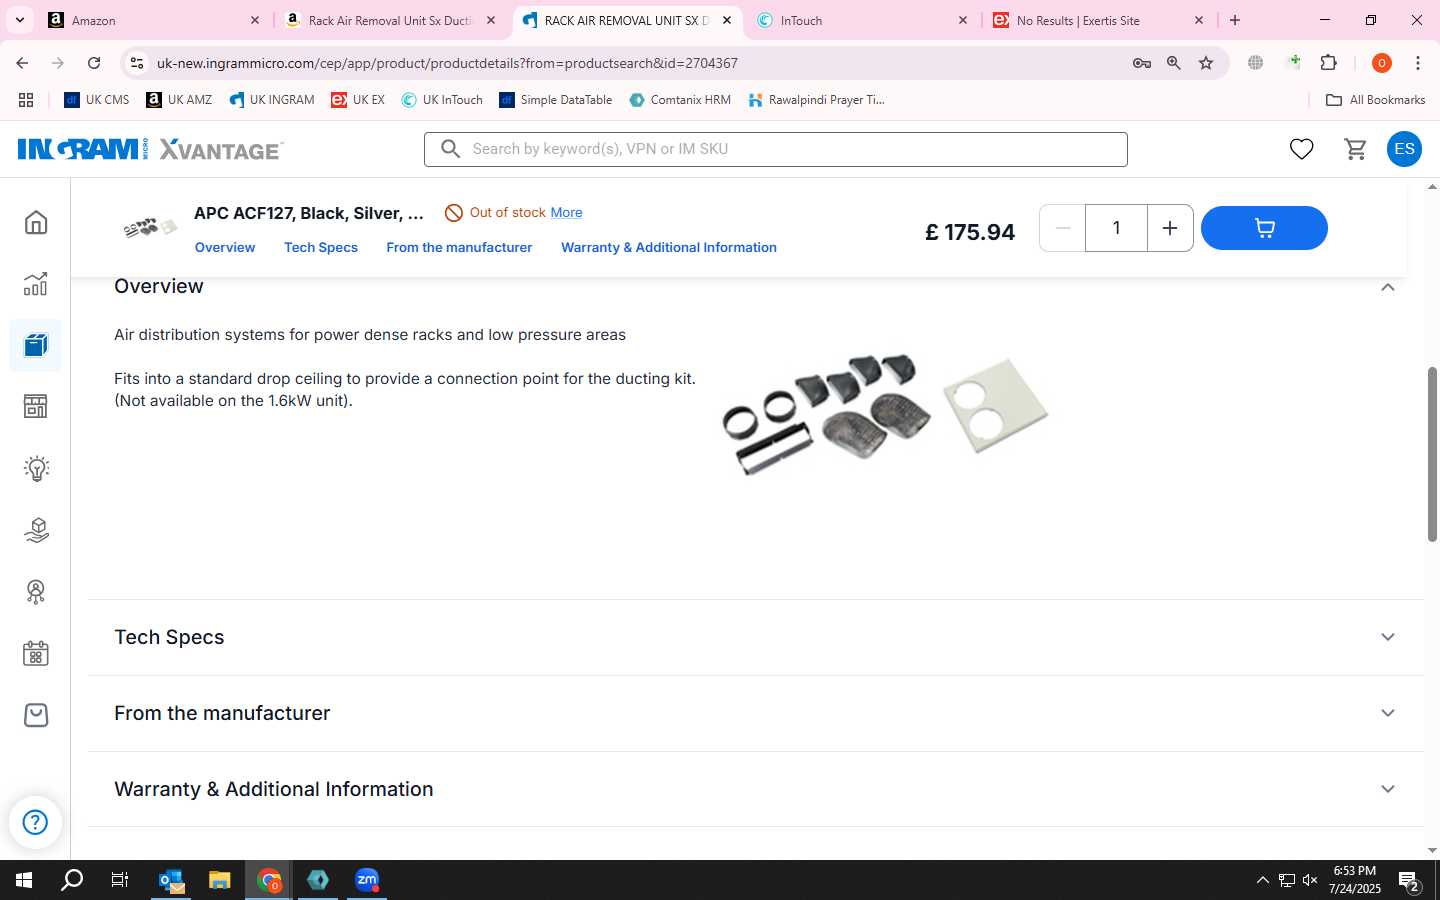Open the help question mark icon
Image resolution: width=1440 pixels, height=900 pixels.
pyautogui.click(x=35, y=822)
